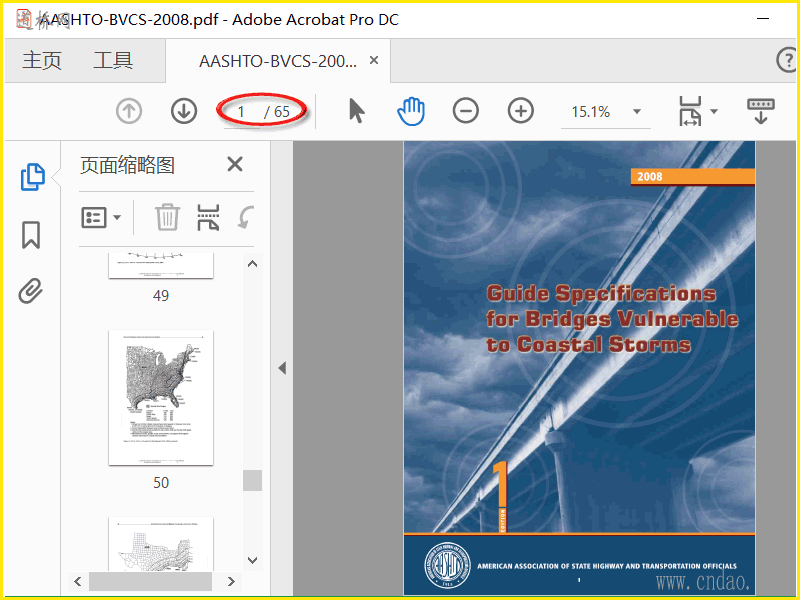Viewport: 800px width, 600px height.
Task: Click the print pages thumbnail icon
Action: click(x=208, y=217)
